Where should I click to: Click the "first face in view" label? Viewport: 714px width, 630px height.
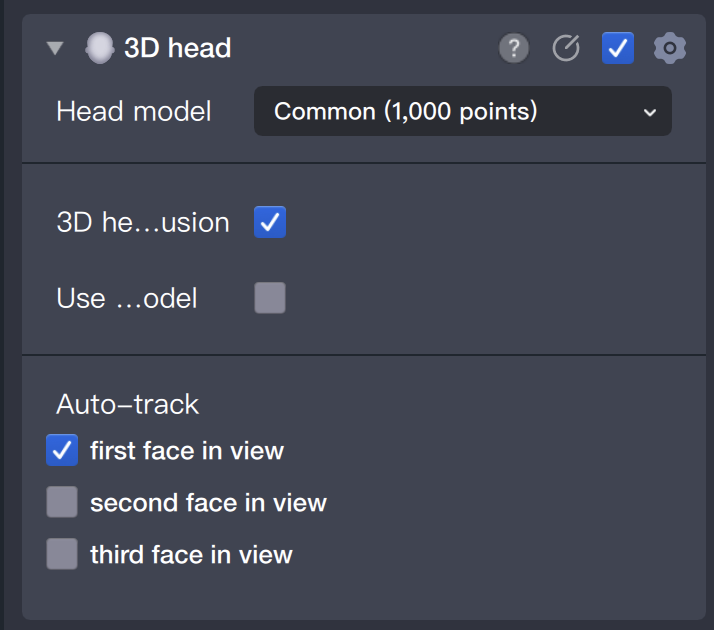(187, 451)
